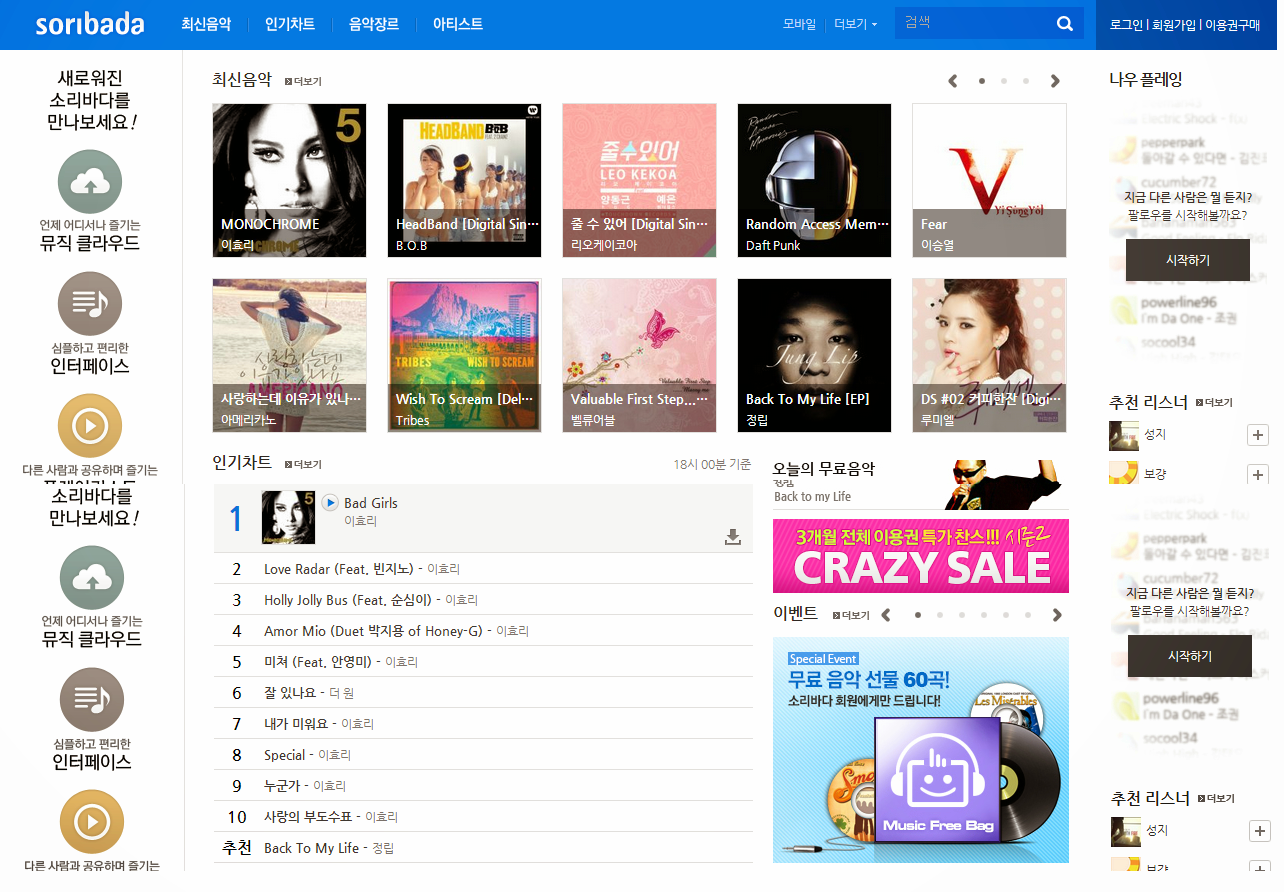Open the 사랑의 부도수표 chart song
1284x892 pixels.
click(x=308, y=817)
